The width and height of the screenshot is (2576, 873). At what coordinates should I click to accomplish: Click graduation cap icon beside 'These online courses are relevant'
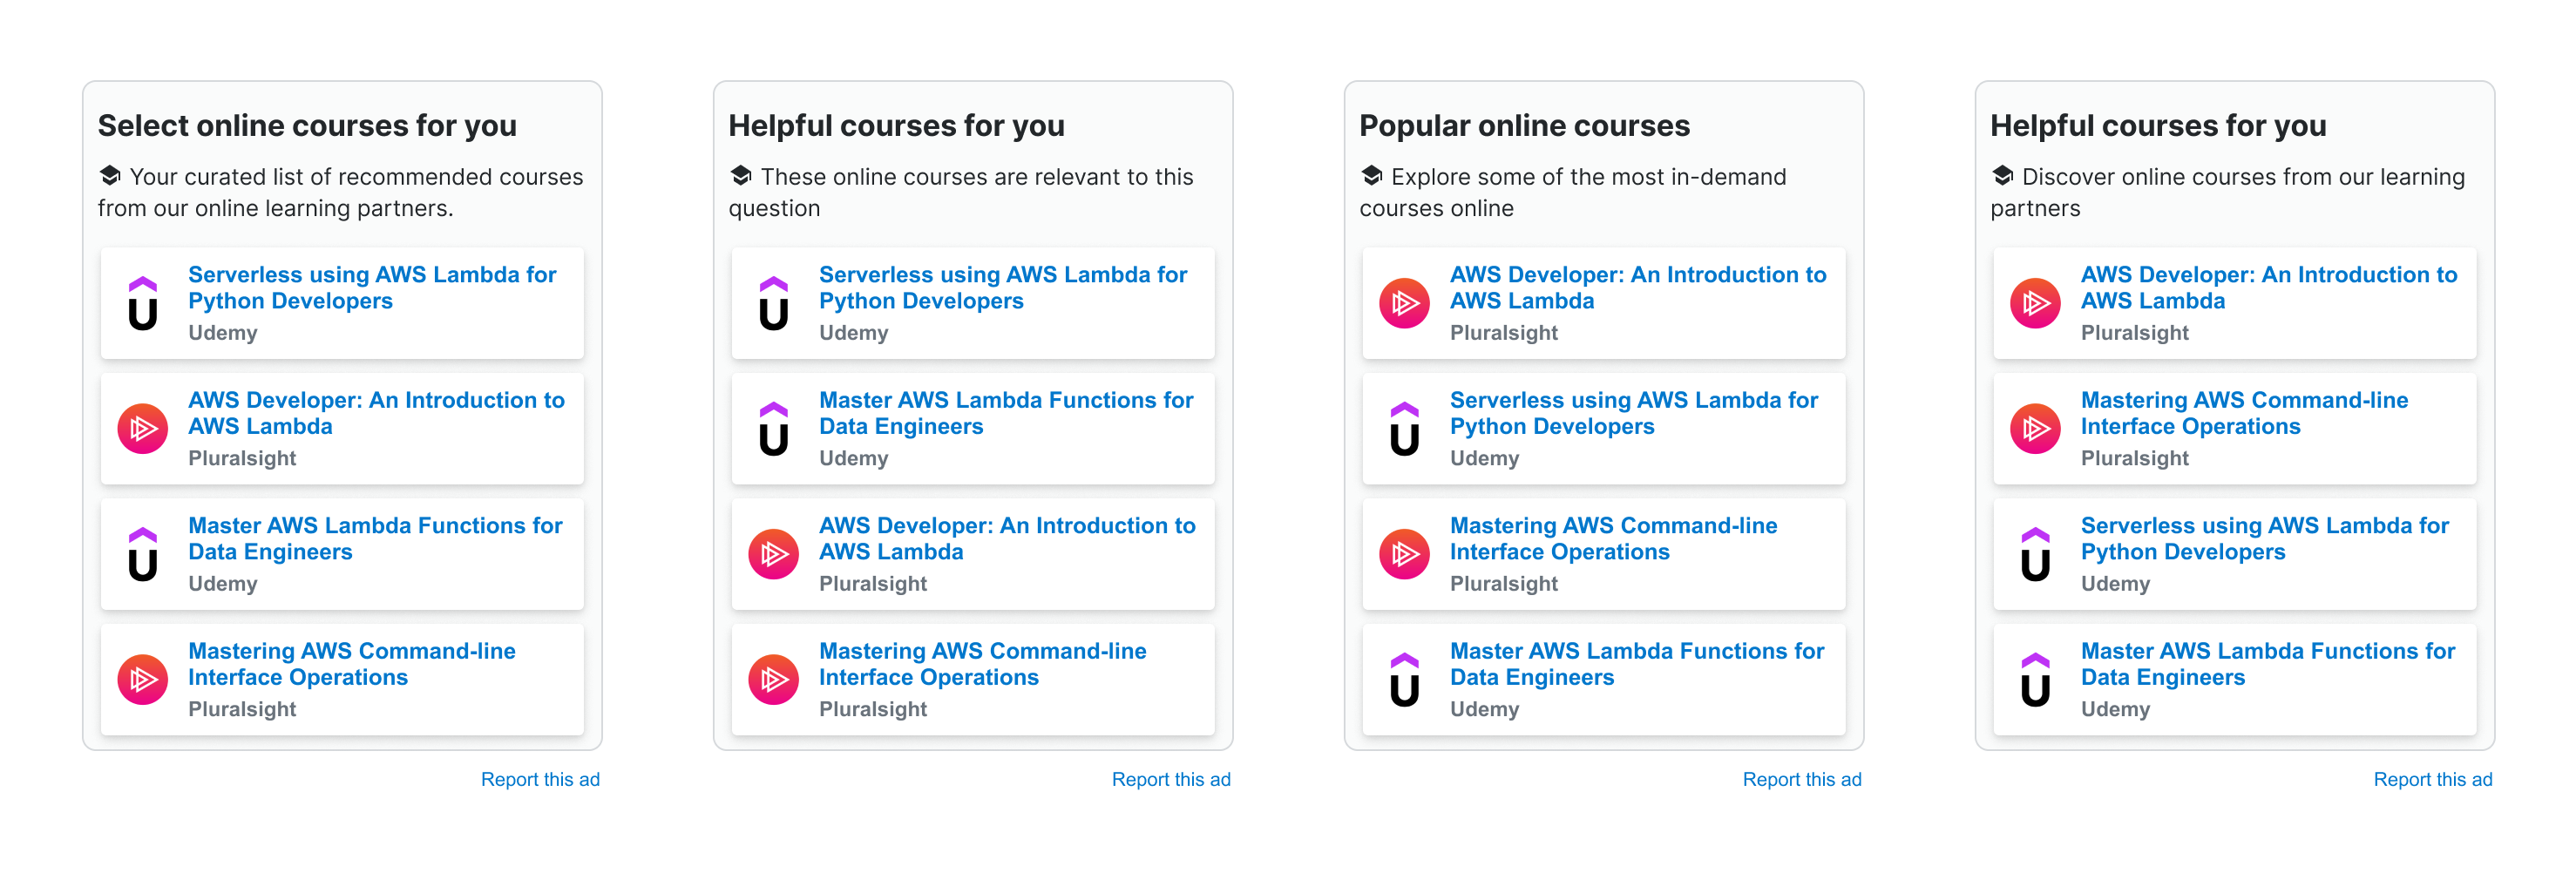[741, 176]
